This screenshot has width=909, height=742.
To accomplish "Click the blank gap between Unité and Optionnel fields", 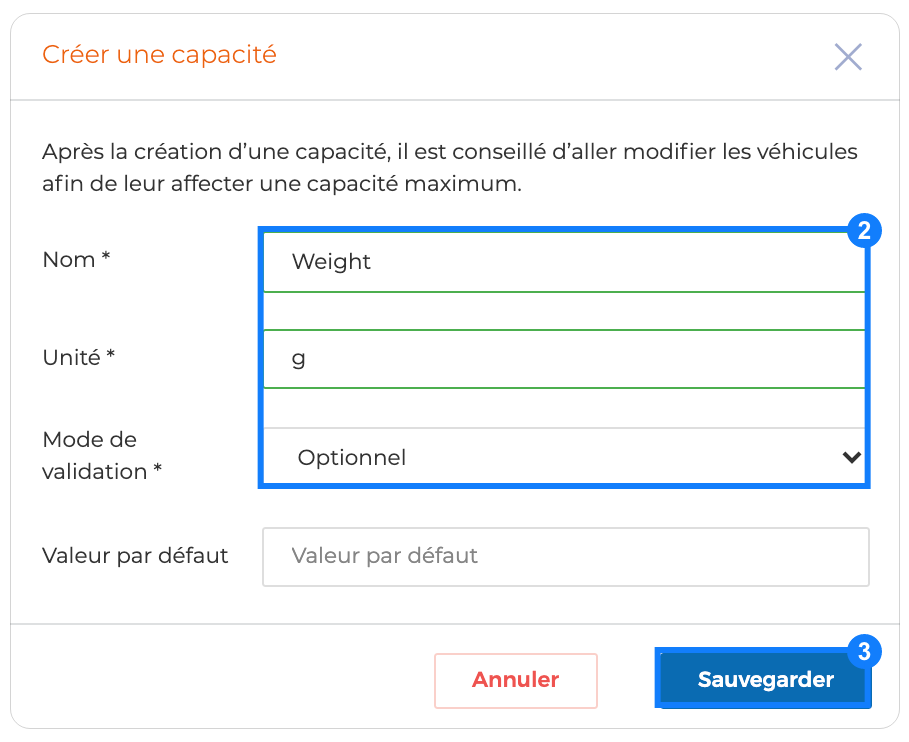I will (x=564, y=408).
